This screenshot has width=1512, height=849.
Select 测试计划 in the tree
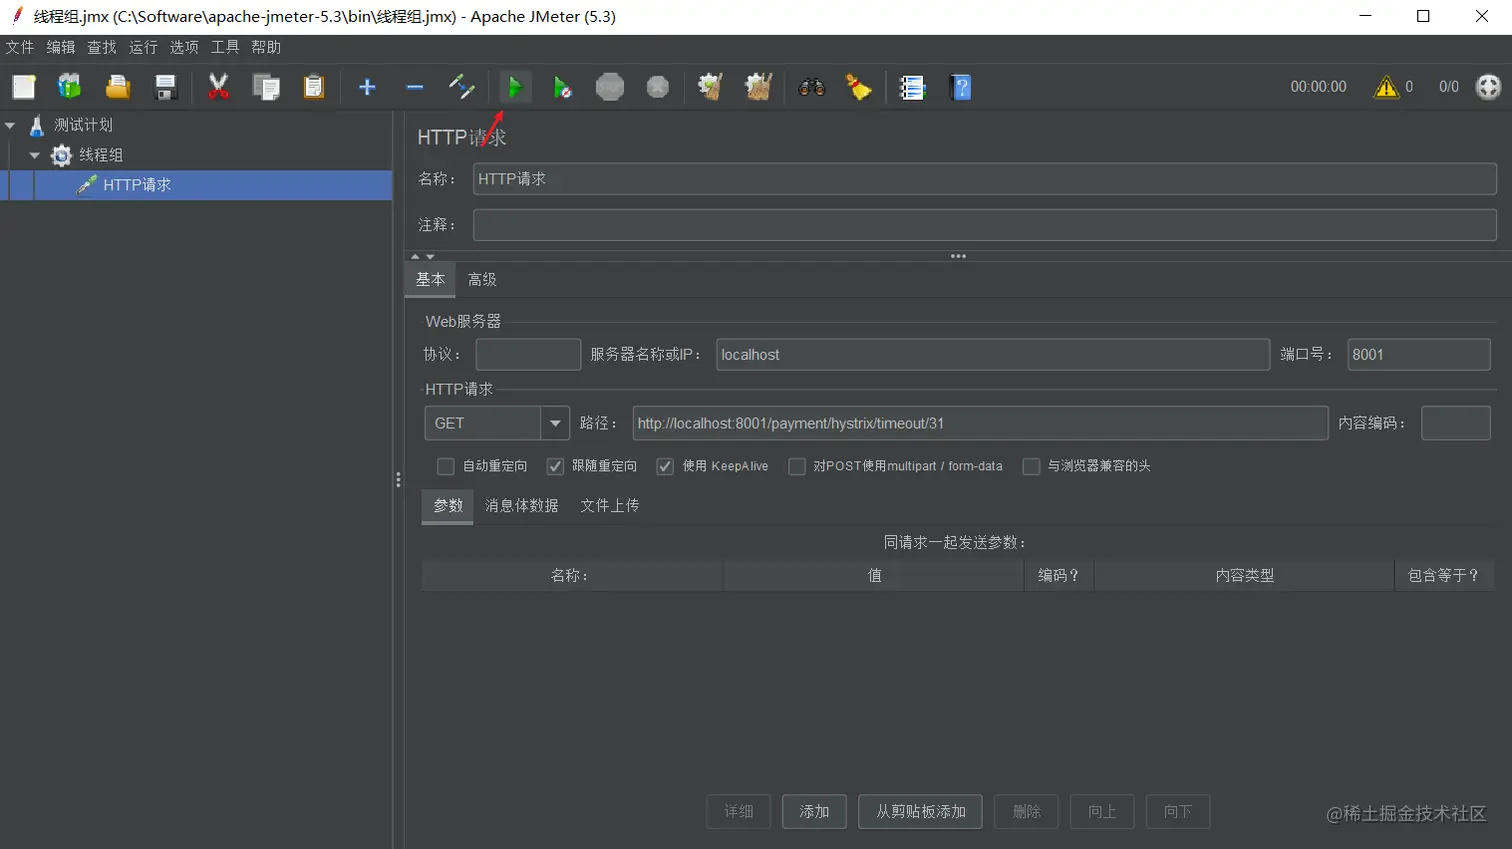point(83,125)
